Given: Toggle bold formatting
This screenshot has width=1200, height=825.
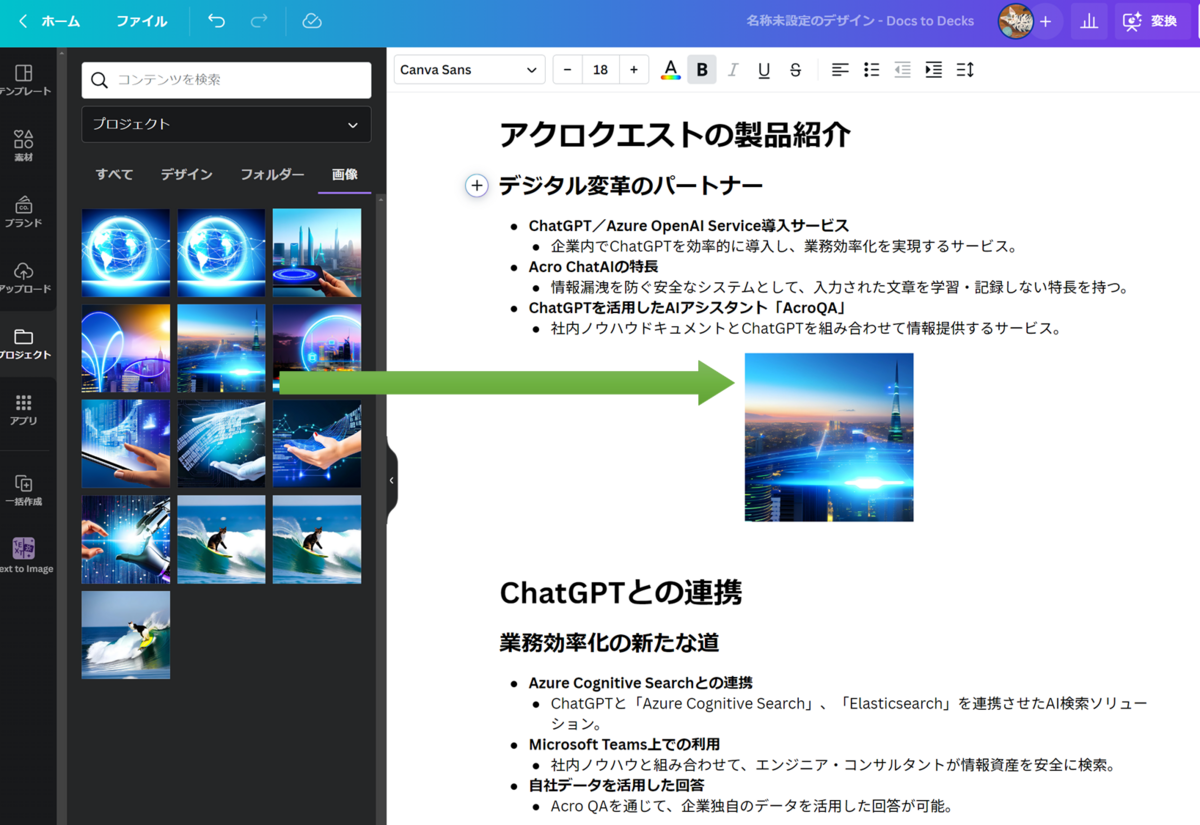Looking at the screenshot, I should click(702, 70).
